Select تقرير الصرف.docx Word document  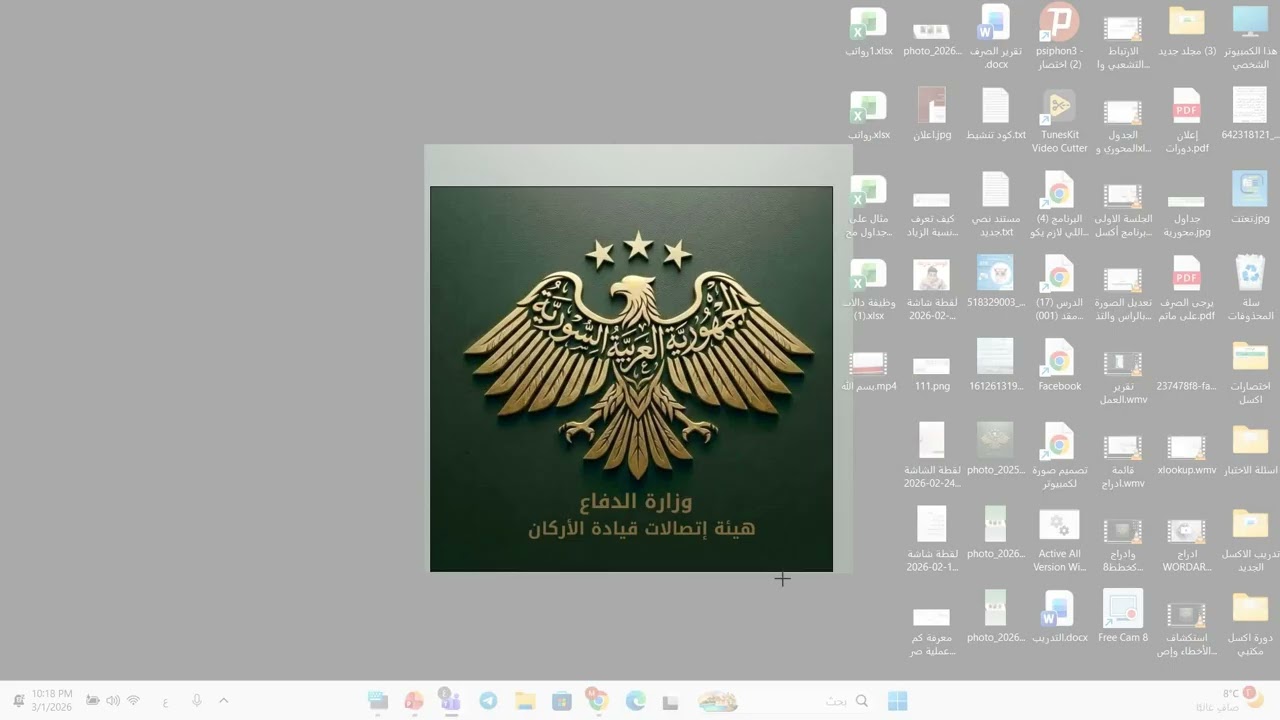[995, 37]
